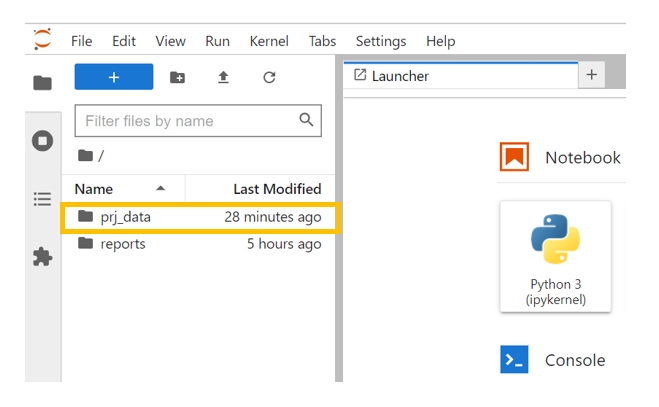This screenshot has height=407, width=659.
Task: Add a new tab with plus button
Action: [x=591, y=75]
